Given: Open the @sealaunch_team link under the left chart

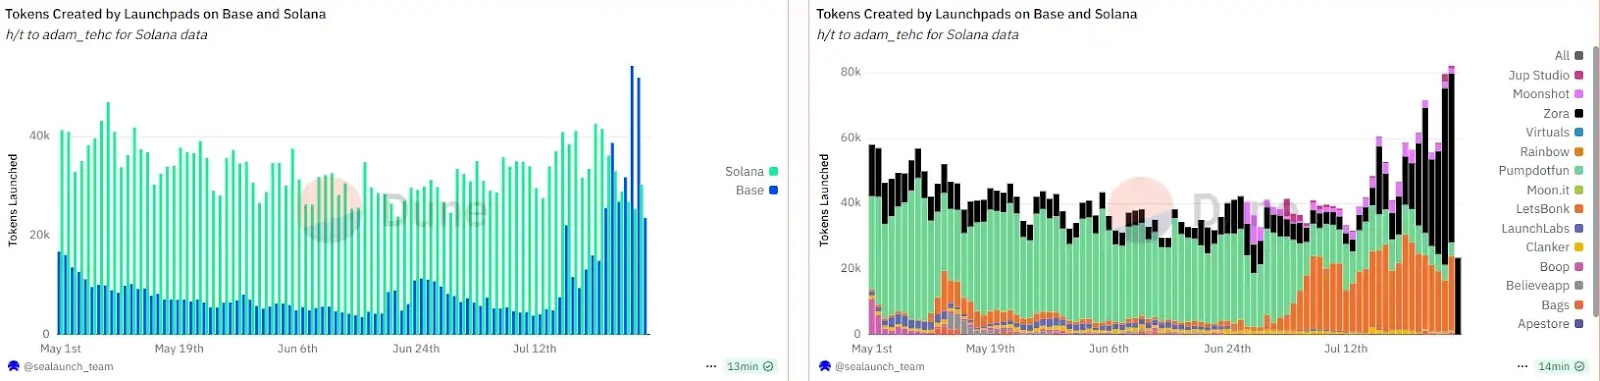Looking at the screenshot, I should [x=68, y=367].
